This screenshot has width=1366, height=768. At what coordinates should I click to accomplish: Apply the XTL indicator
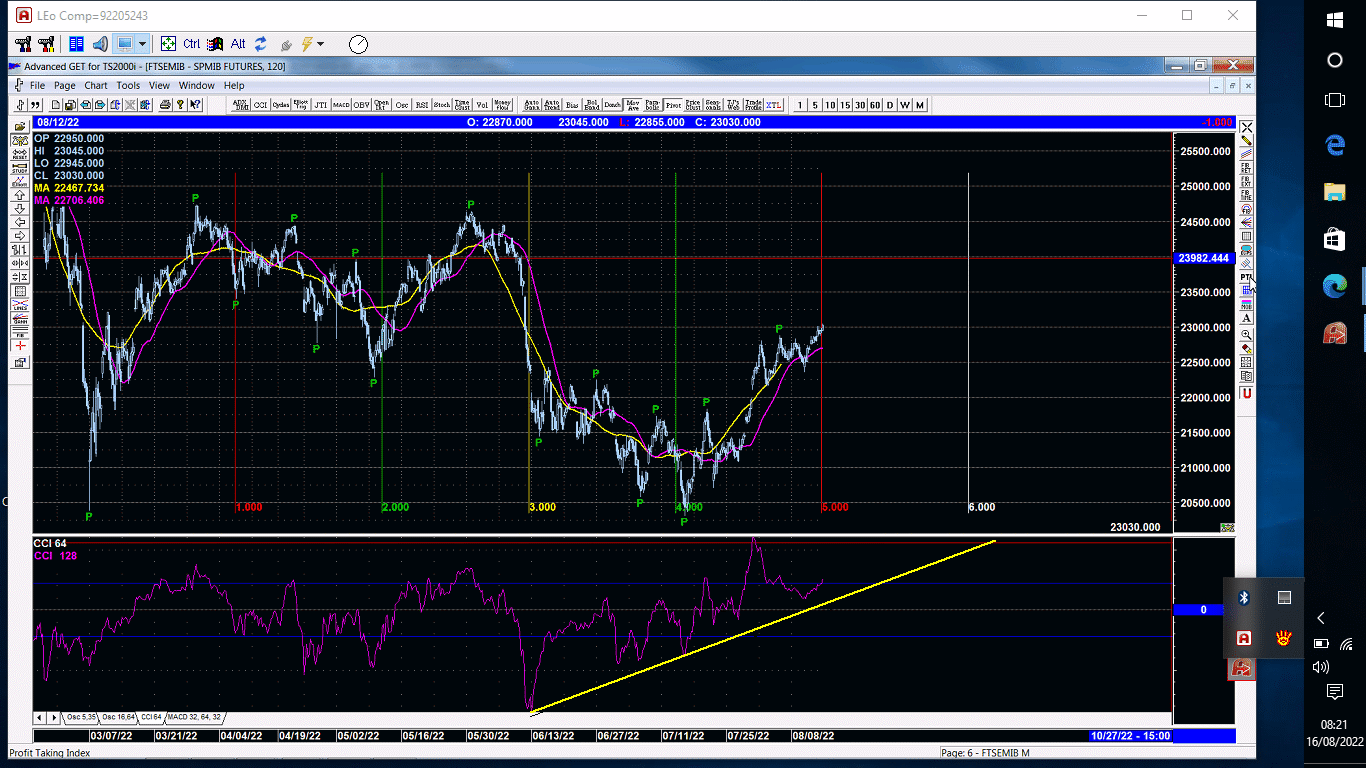coord(773,104)
